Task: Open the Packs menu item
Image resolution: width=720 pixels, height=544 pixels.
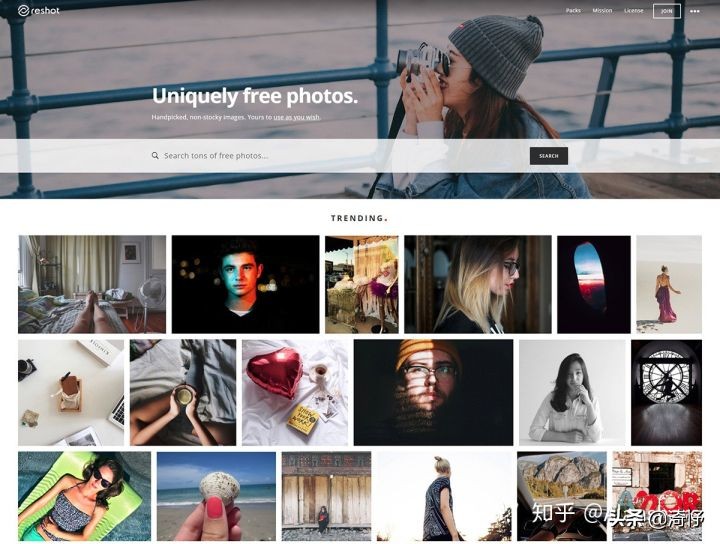Action: point(573,11)
